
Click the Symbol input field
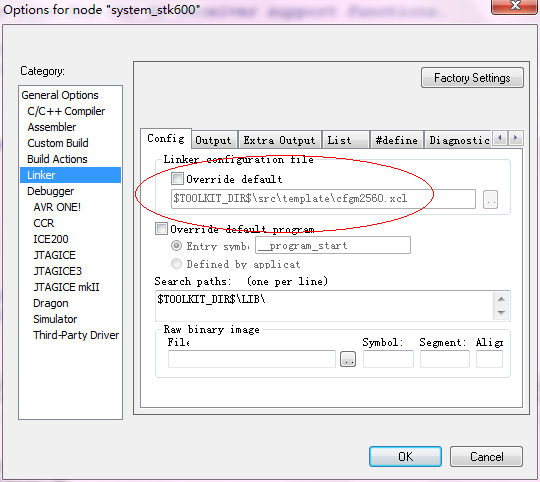pyautogui.click(x=388, y=359)
